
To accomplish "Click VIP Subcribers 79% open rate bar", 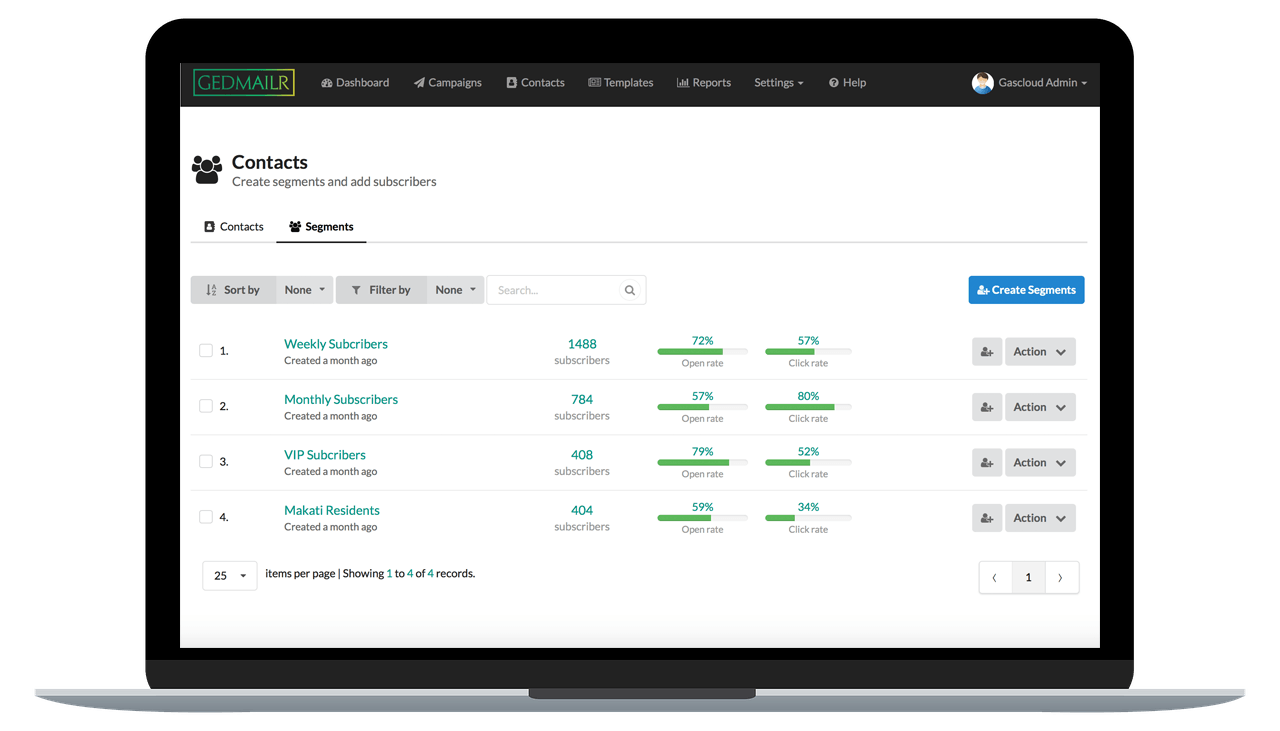I will (702, 462).
